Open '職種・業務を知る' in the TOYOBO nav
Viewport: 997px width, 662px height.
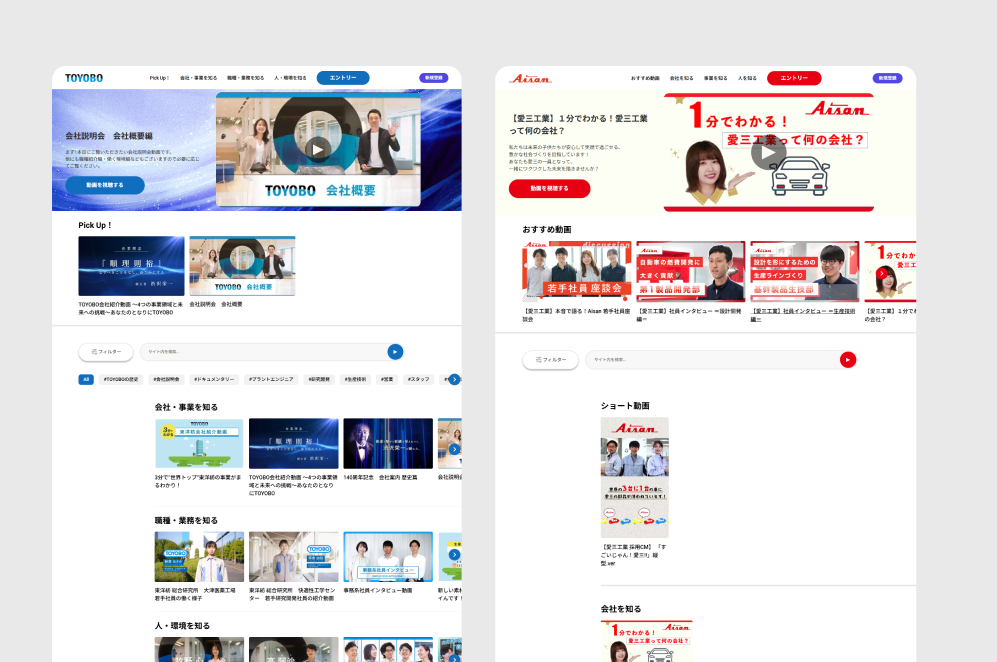click(245, 78)
